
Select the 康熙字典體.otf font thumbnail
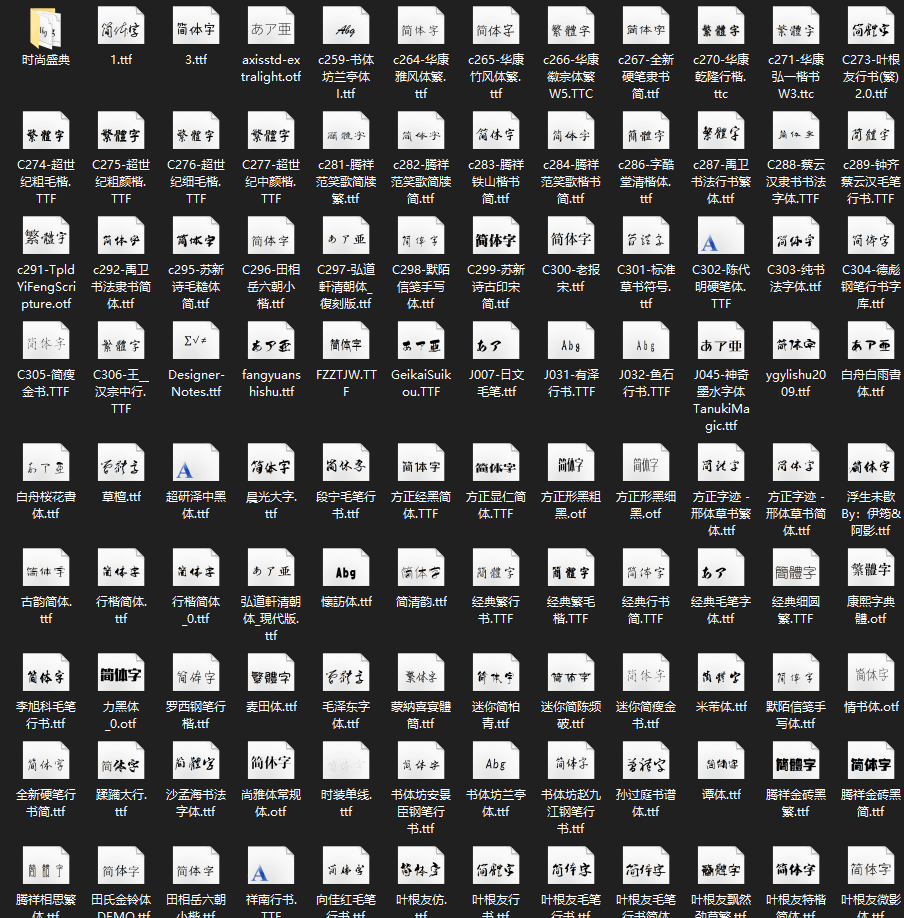[x=871, y=568]
